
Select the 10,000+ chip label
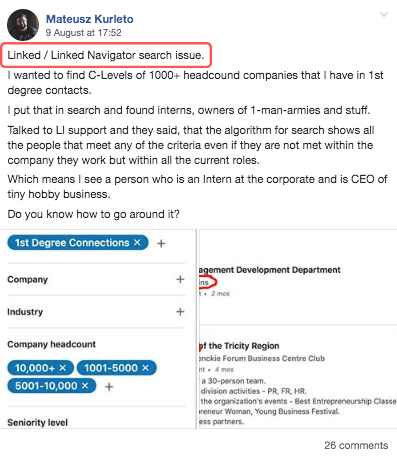tap(35, 368)
